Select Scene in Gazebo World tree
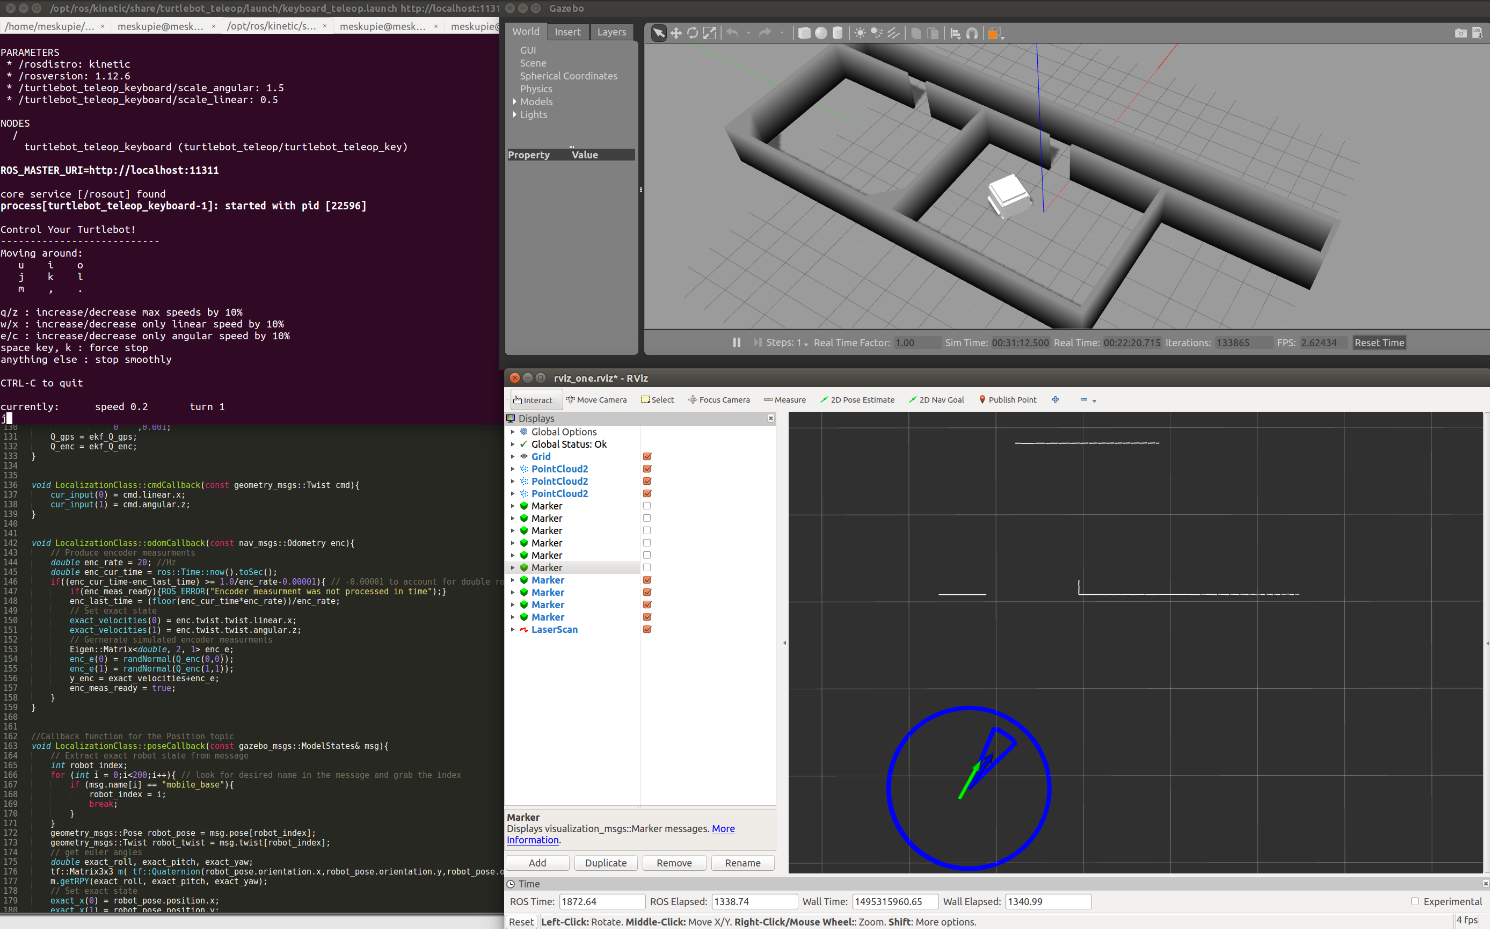The width and height of the screenshot is (1490, 929). coord(533,63)
